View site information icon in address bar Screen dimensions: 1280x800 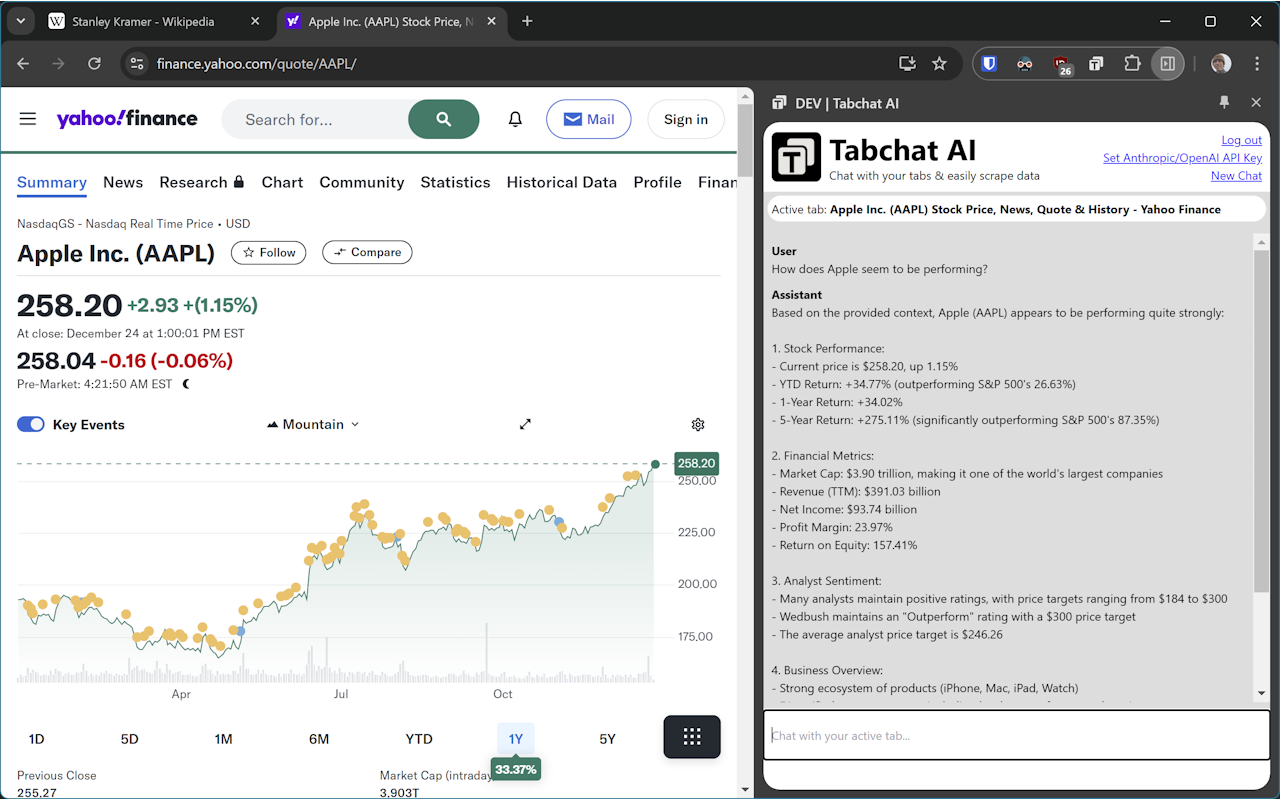click(x=138, y=64)
